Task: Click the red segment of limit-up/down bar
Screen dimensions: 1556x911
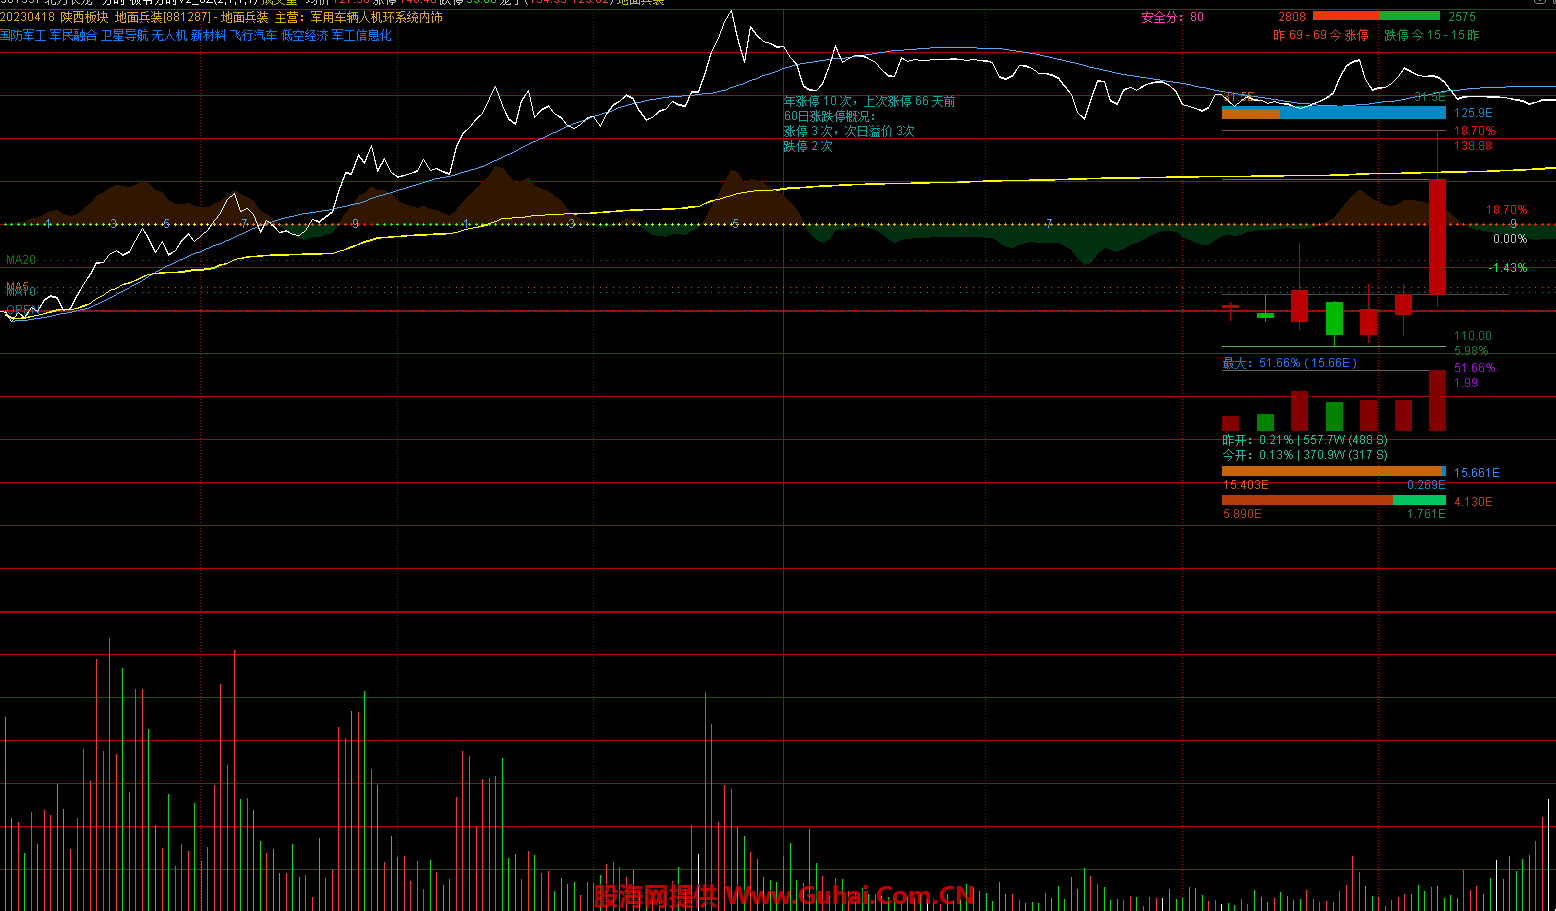Action: [1345, 16]
